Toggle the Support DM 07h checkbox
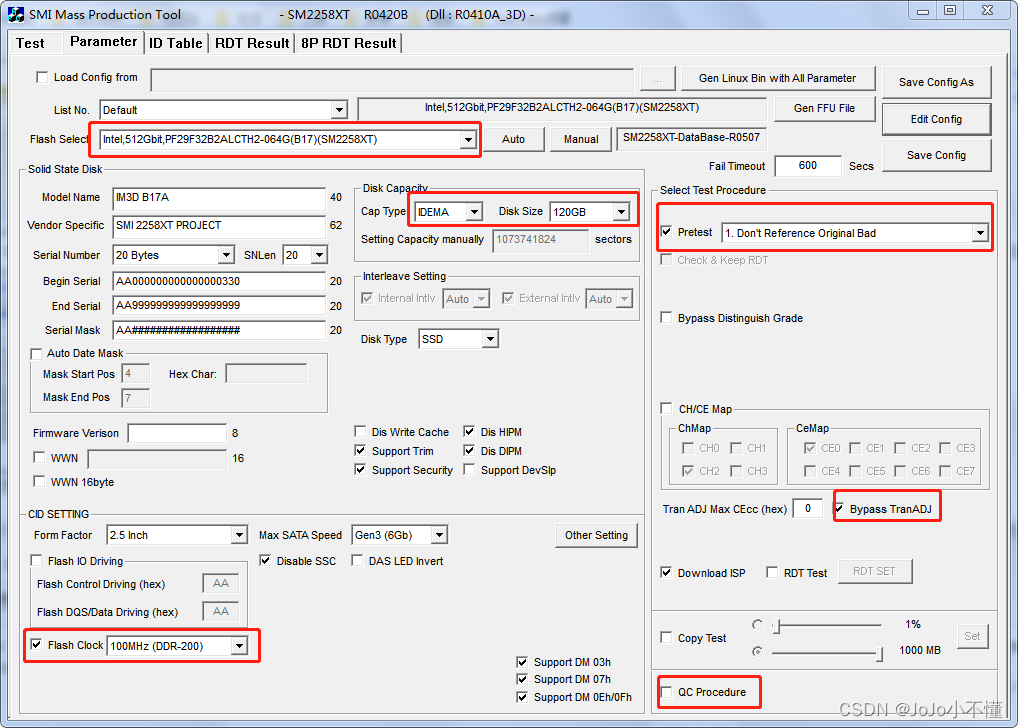Viewport: 1018px width, 728px height. point(522,679)
